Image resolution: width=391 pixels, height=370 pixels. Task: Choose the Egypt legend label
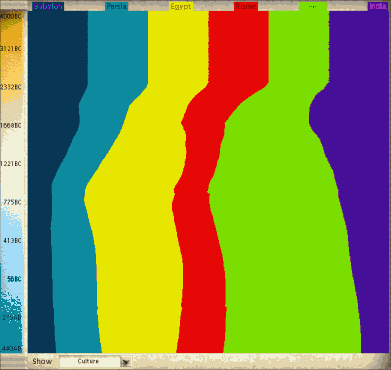(x=181, y=6)
